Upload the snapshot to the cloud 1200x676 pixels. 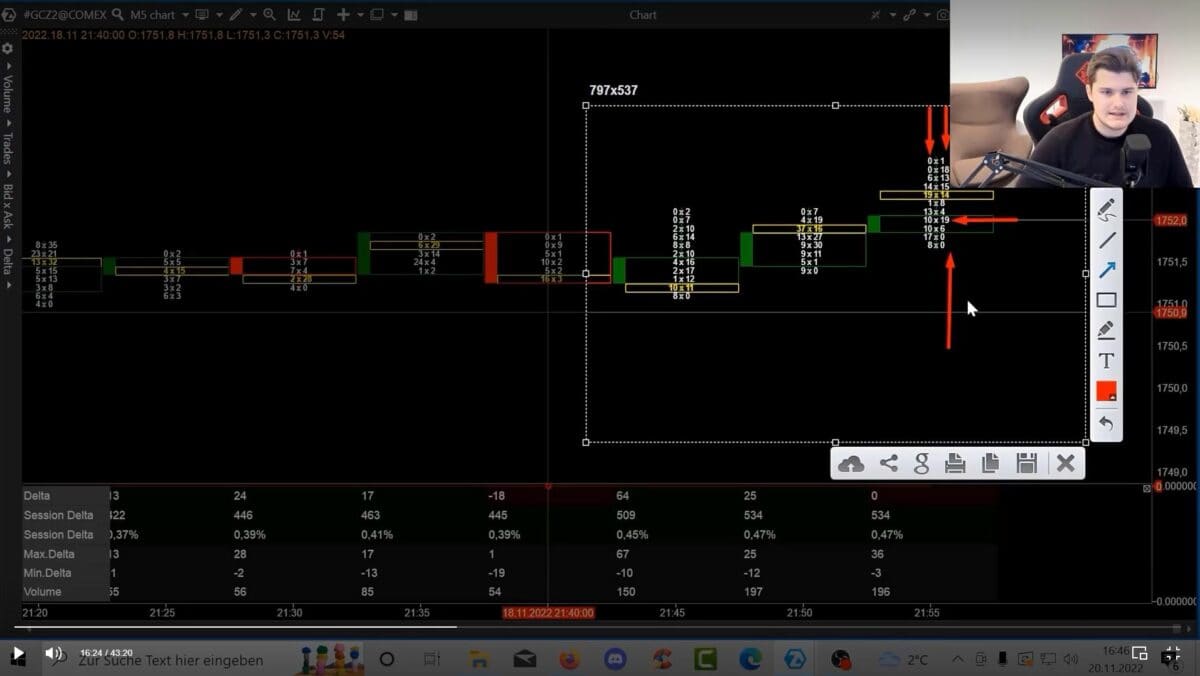852,462
